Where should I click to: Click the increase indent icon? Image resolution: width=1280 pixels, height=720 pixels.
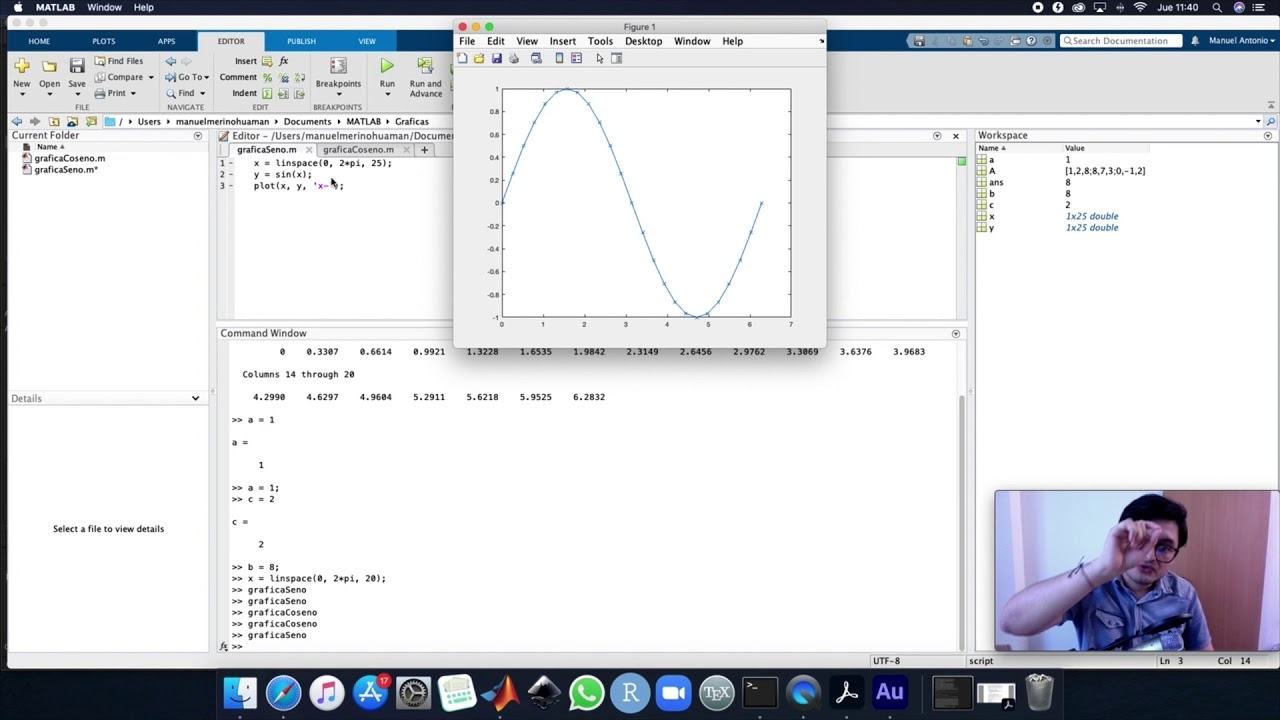click(284, 93)
